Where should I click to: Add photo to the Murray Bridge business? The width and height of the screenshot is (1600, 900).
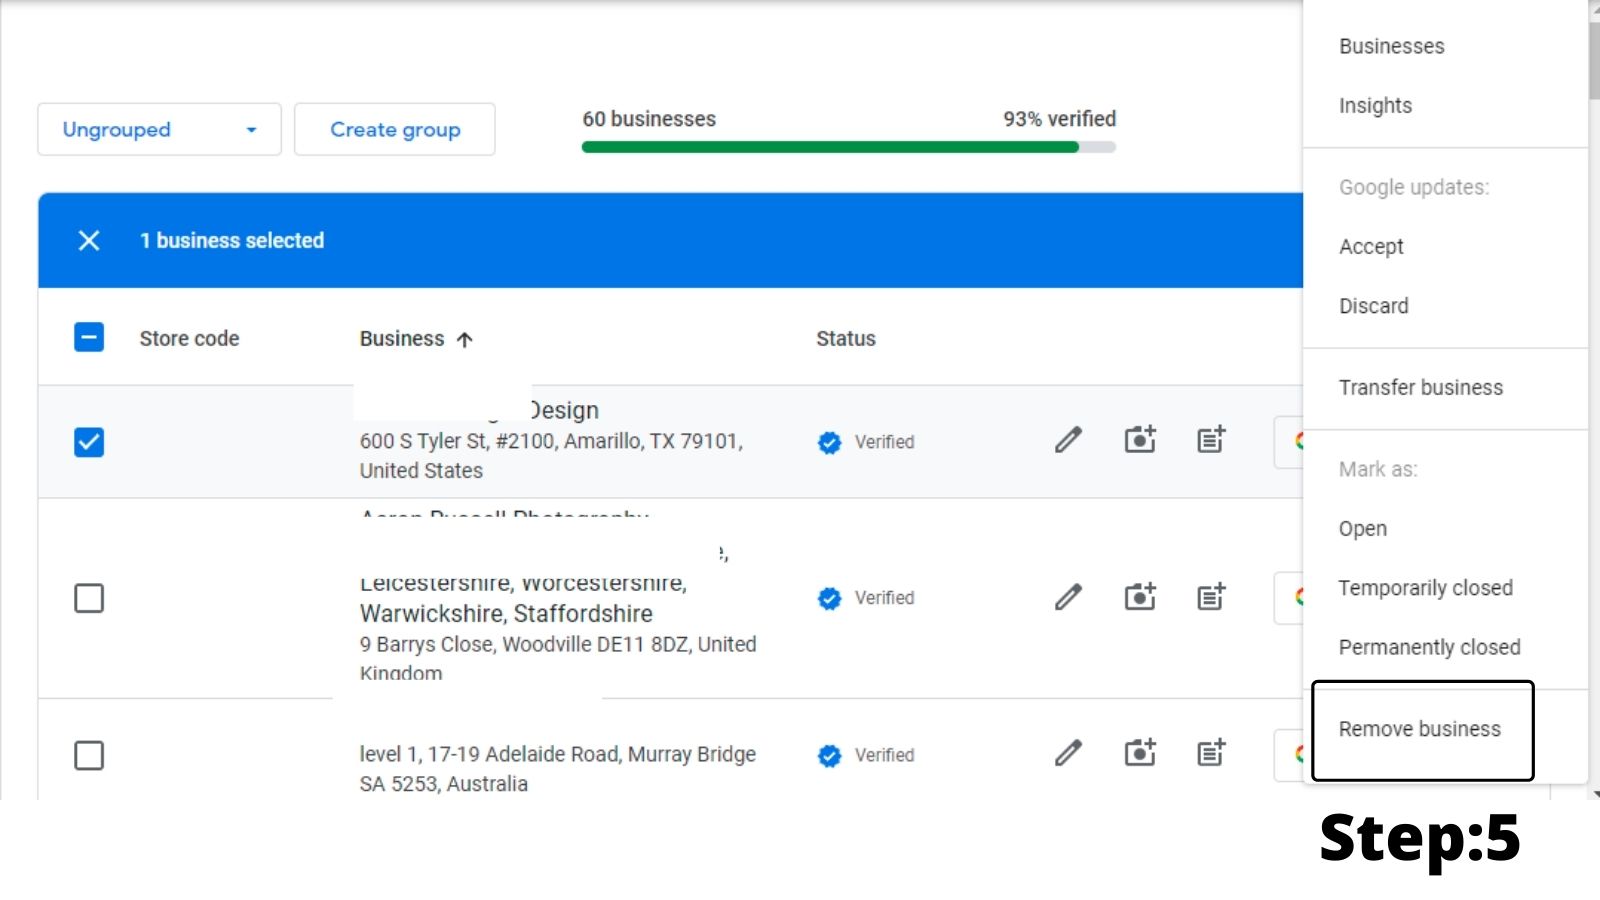point(1140,753)
